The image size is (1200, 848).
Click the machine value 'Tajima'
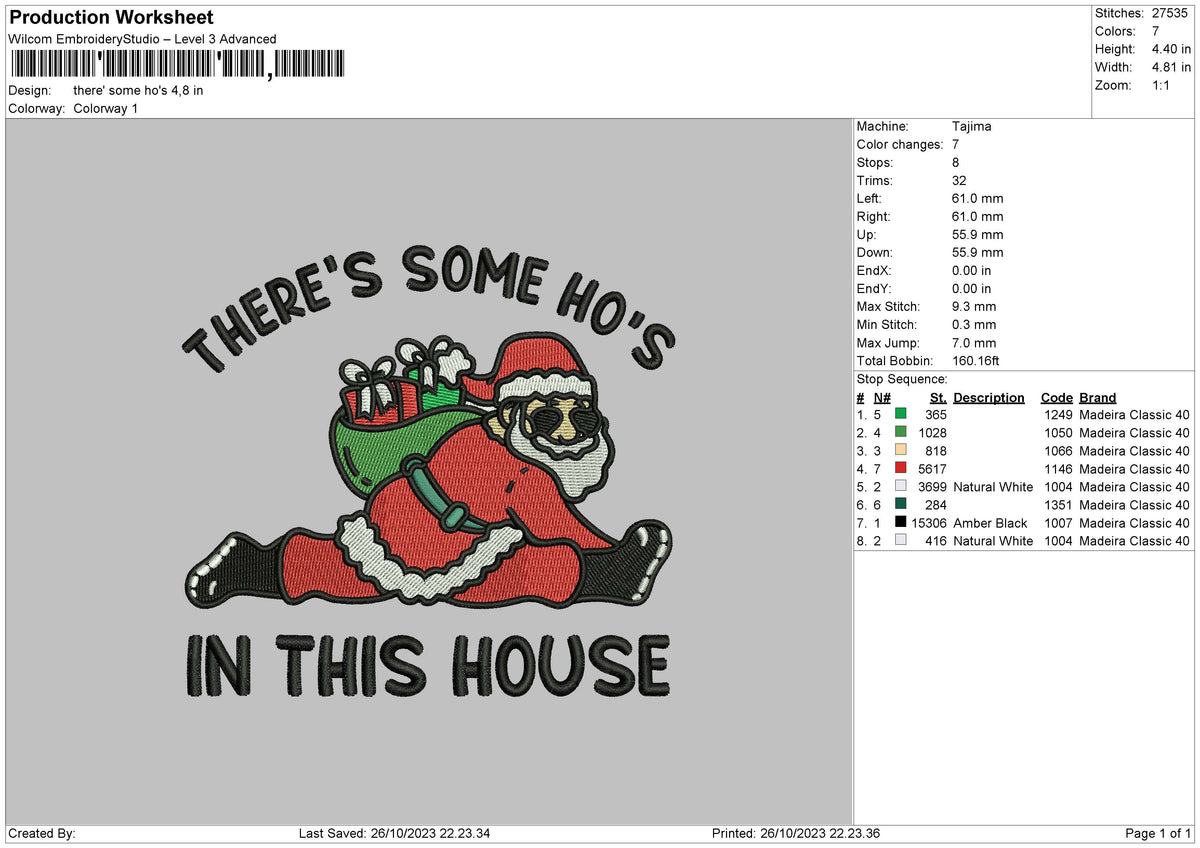pos(972,126)
